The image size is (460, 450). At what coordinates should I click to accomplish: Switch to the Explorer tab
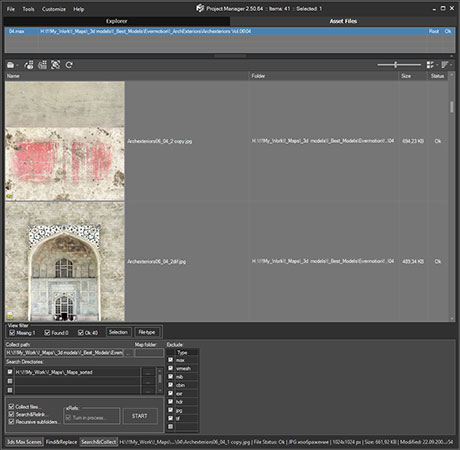(117, 21)
